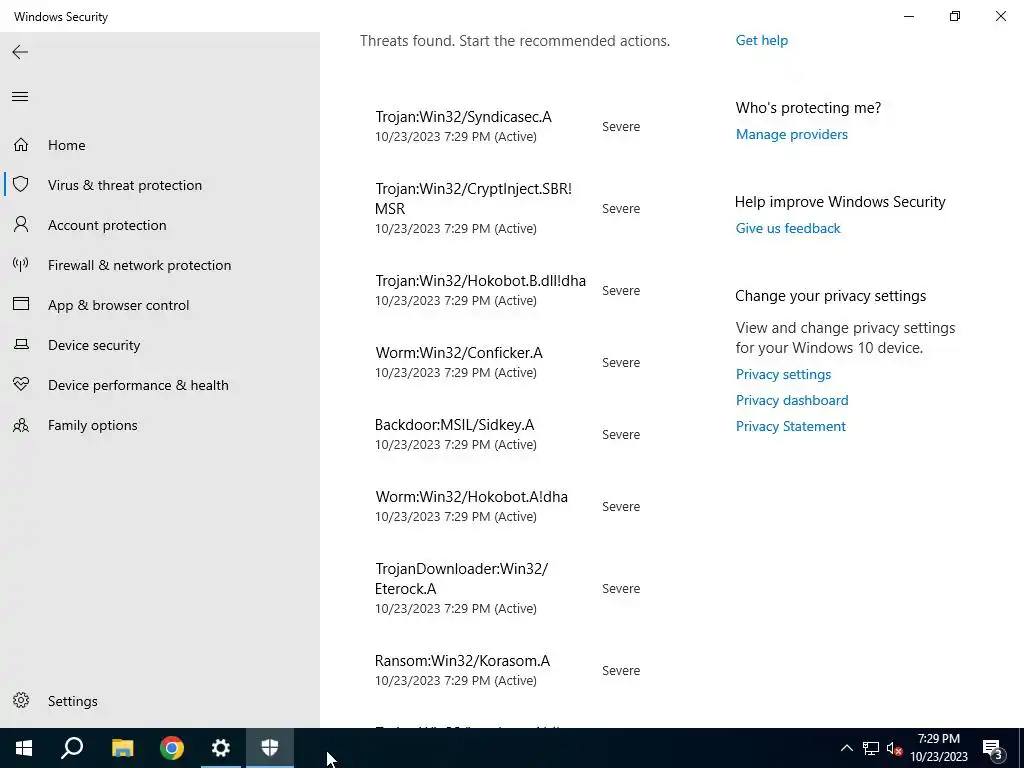Click 'Help improve Windows Security' heading
This screenshot has height=768, width=1024.
point(840,202)
